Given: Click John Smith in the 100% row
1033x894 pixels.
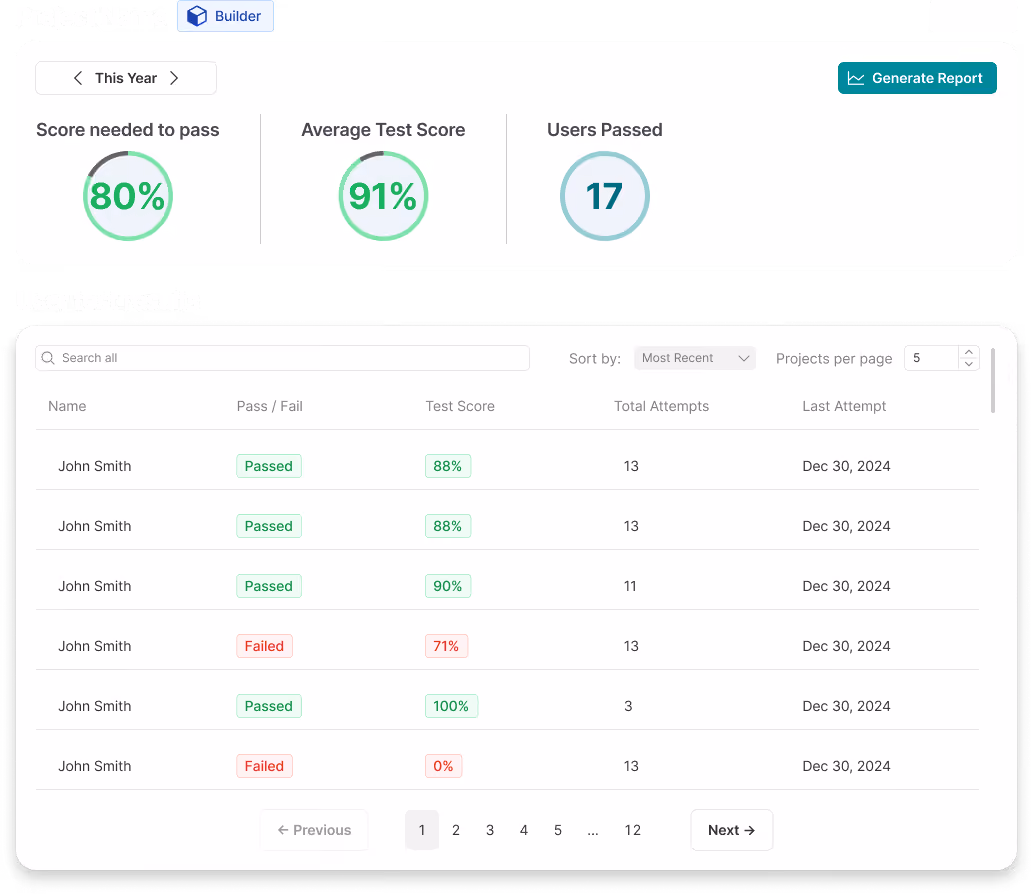Looking at the screenshot, I should [95, 706].
